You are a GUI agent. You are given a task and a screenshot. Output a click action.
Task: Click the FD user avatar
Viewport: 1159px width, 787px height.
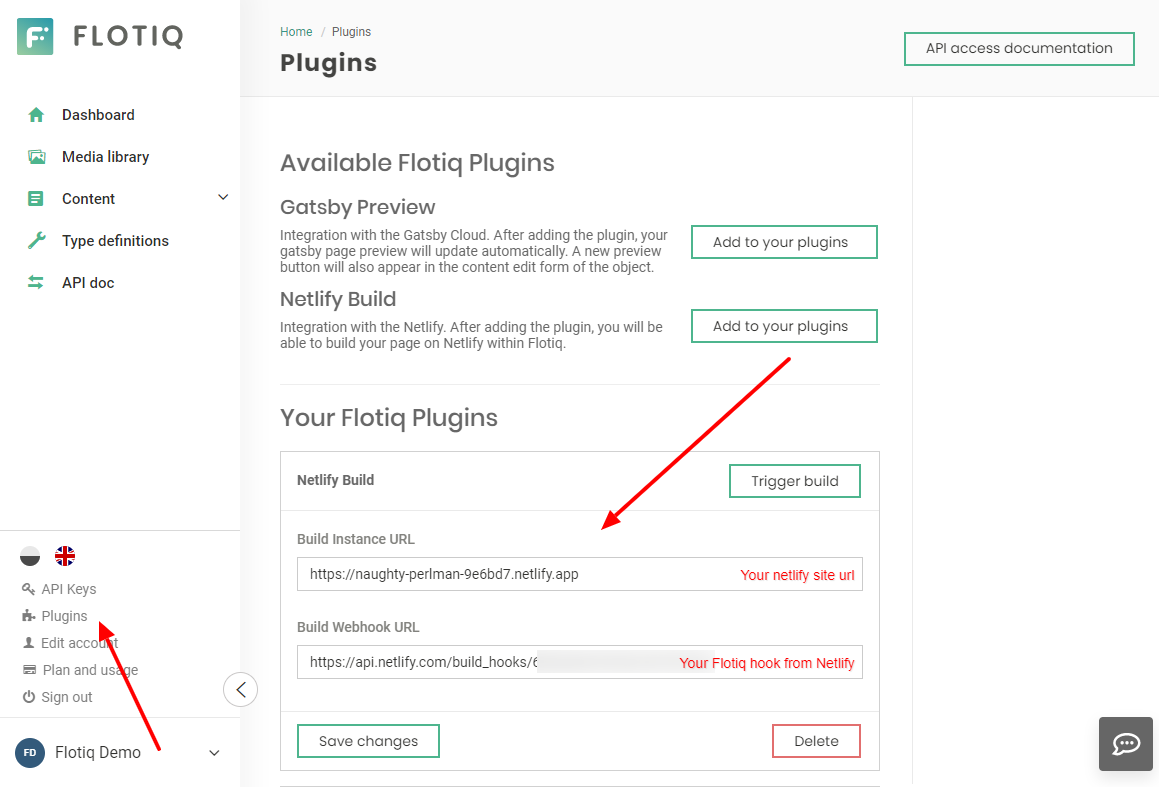(30, 753)
